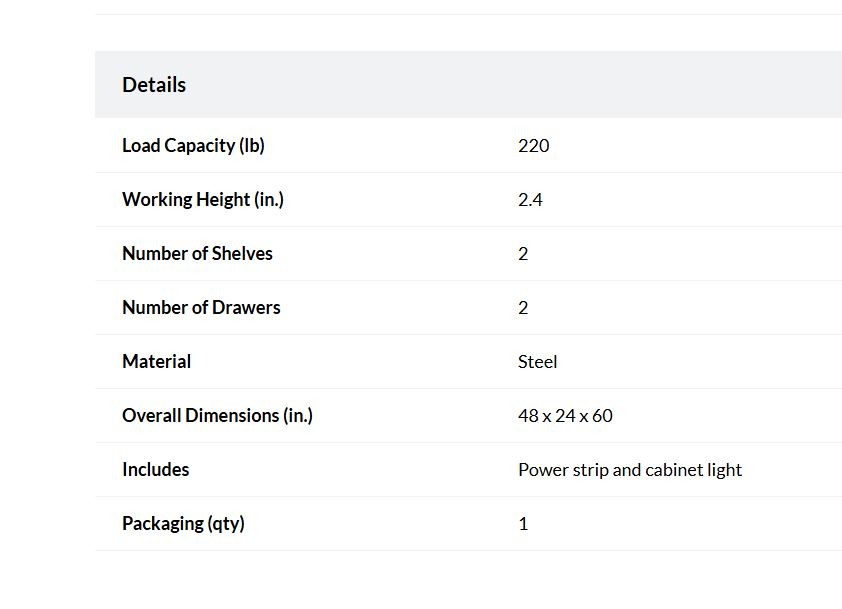Select the Packaging (qty) label
The image size is (842, 609).
pyautogui.click(x=183, y=524)
